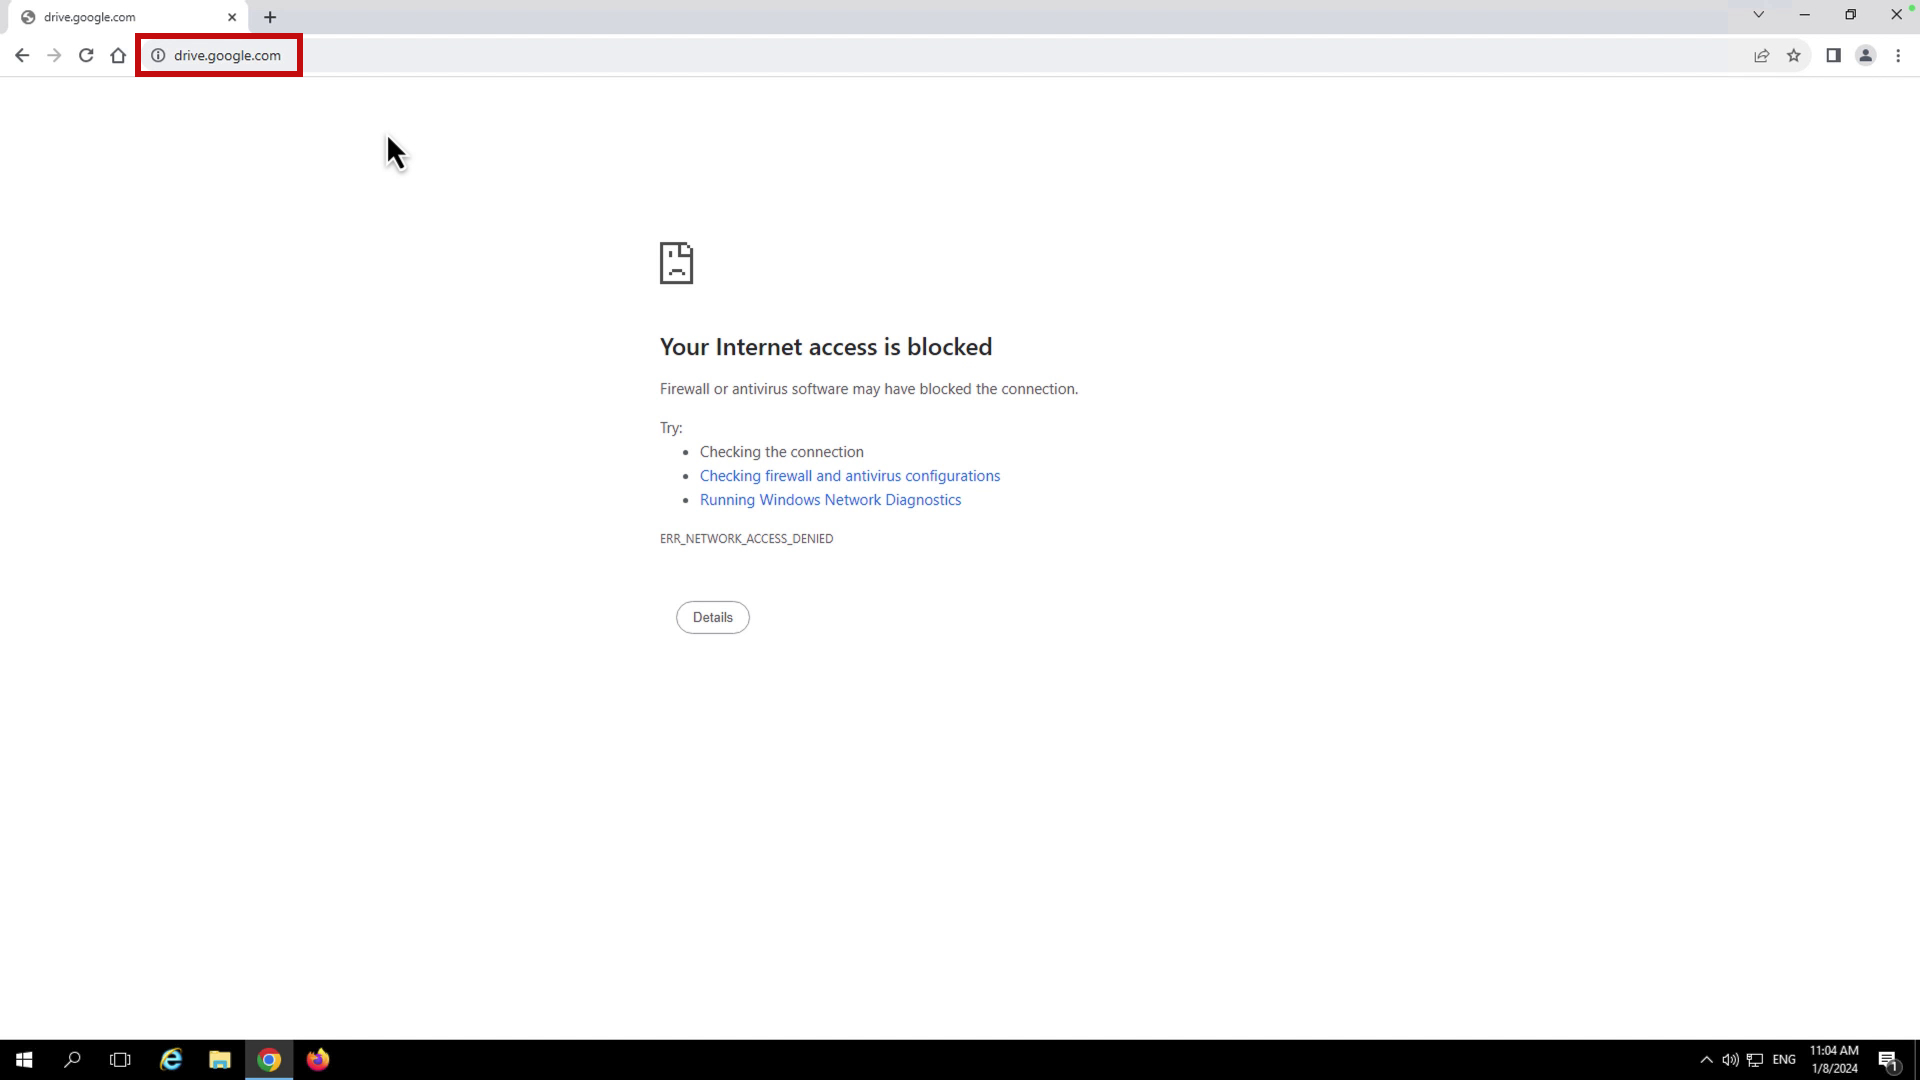The image size is (1920, 1080).
Task: Bookmark this tab with the star
Action: point(1794,56)
